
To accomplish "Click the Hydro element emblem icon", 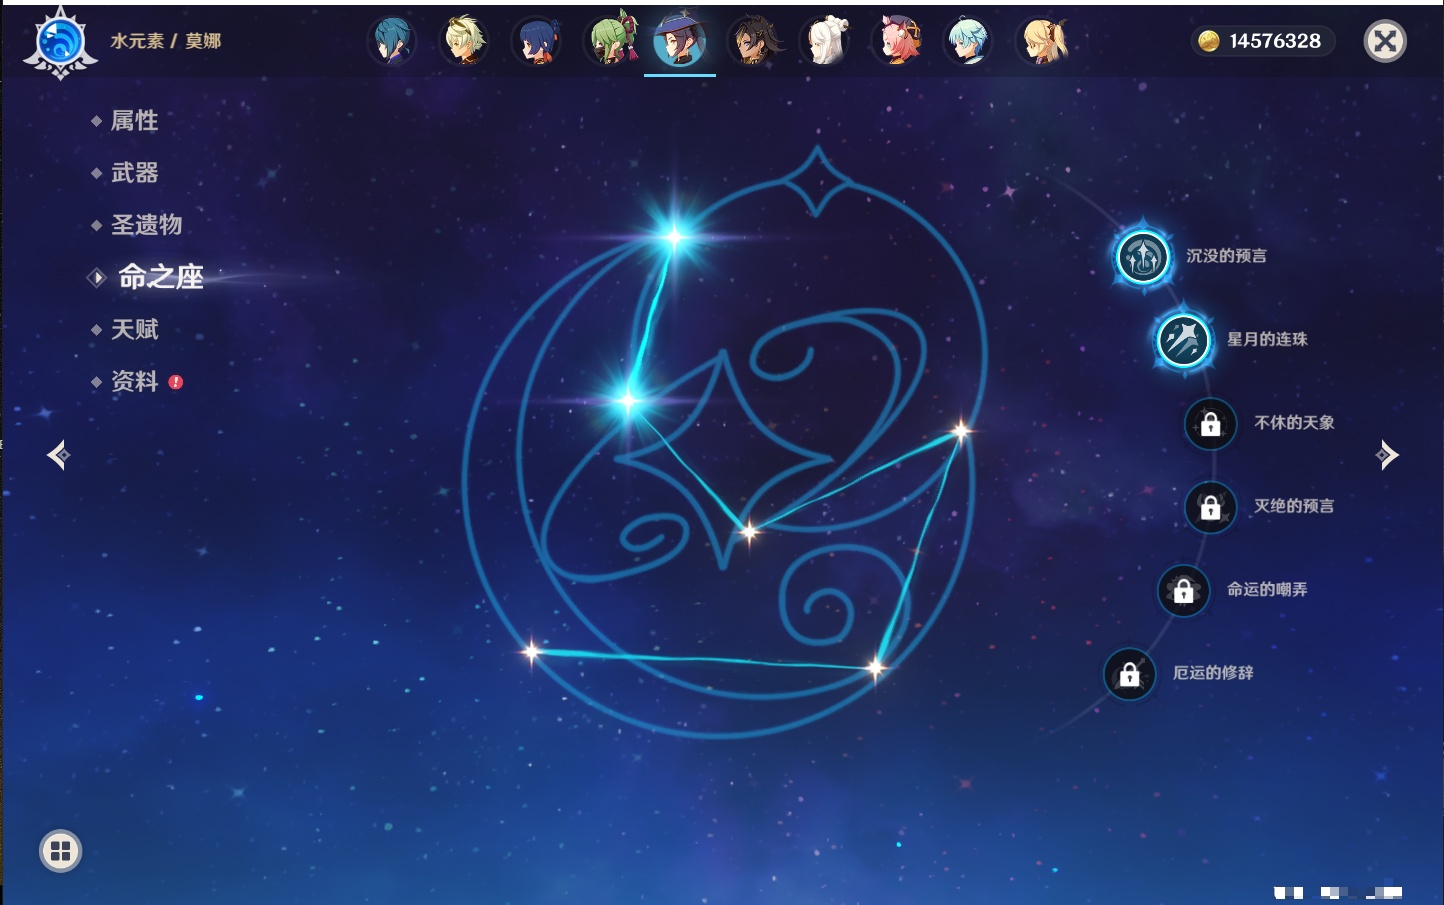I will pyautogui.click(x=60, y=43).
